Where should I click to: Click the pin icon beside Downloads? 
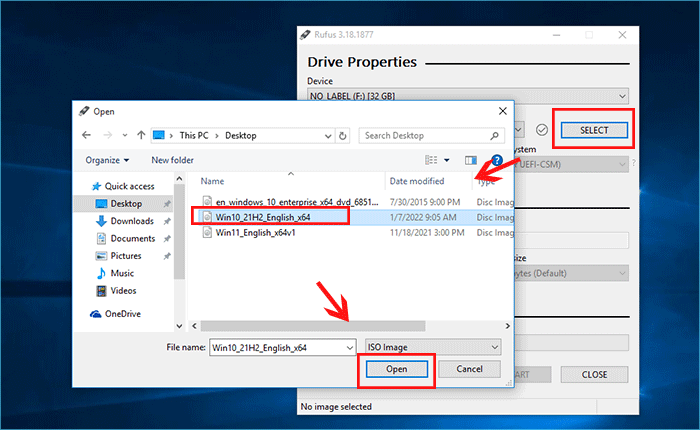tap(167, 221)
